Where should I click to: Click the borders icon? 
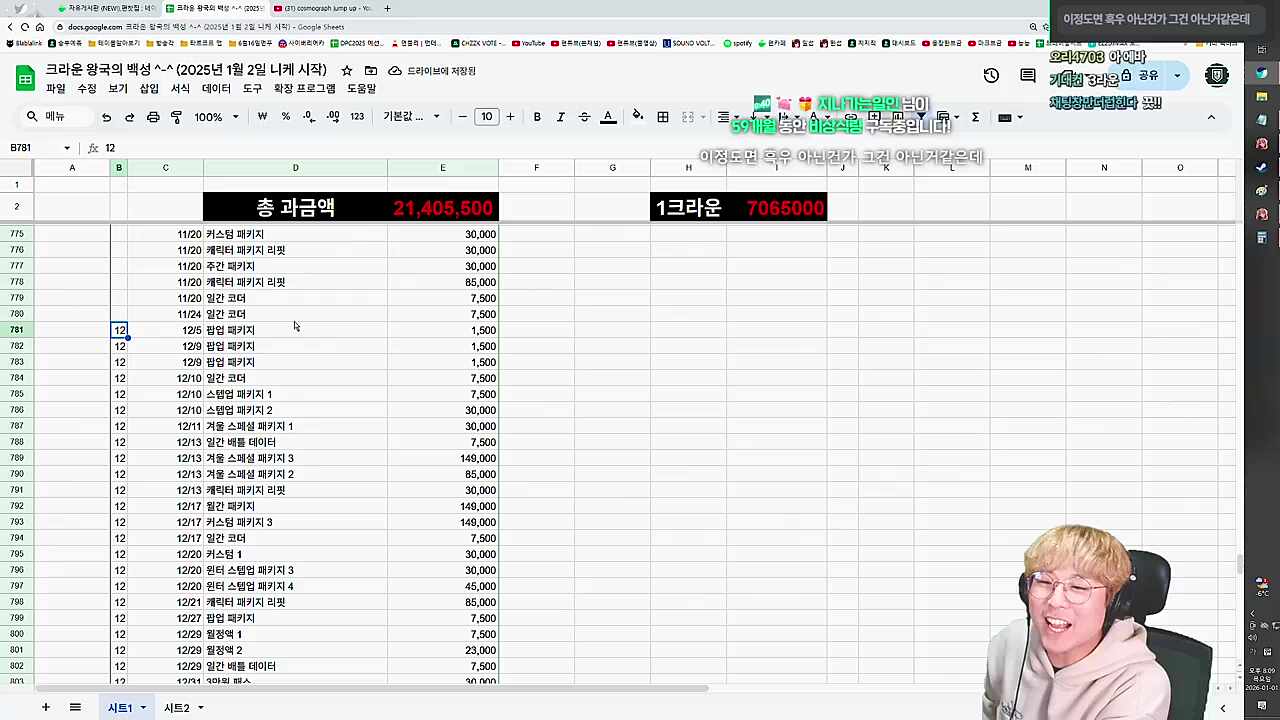click(x=663, y=117)
